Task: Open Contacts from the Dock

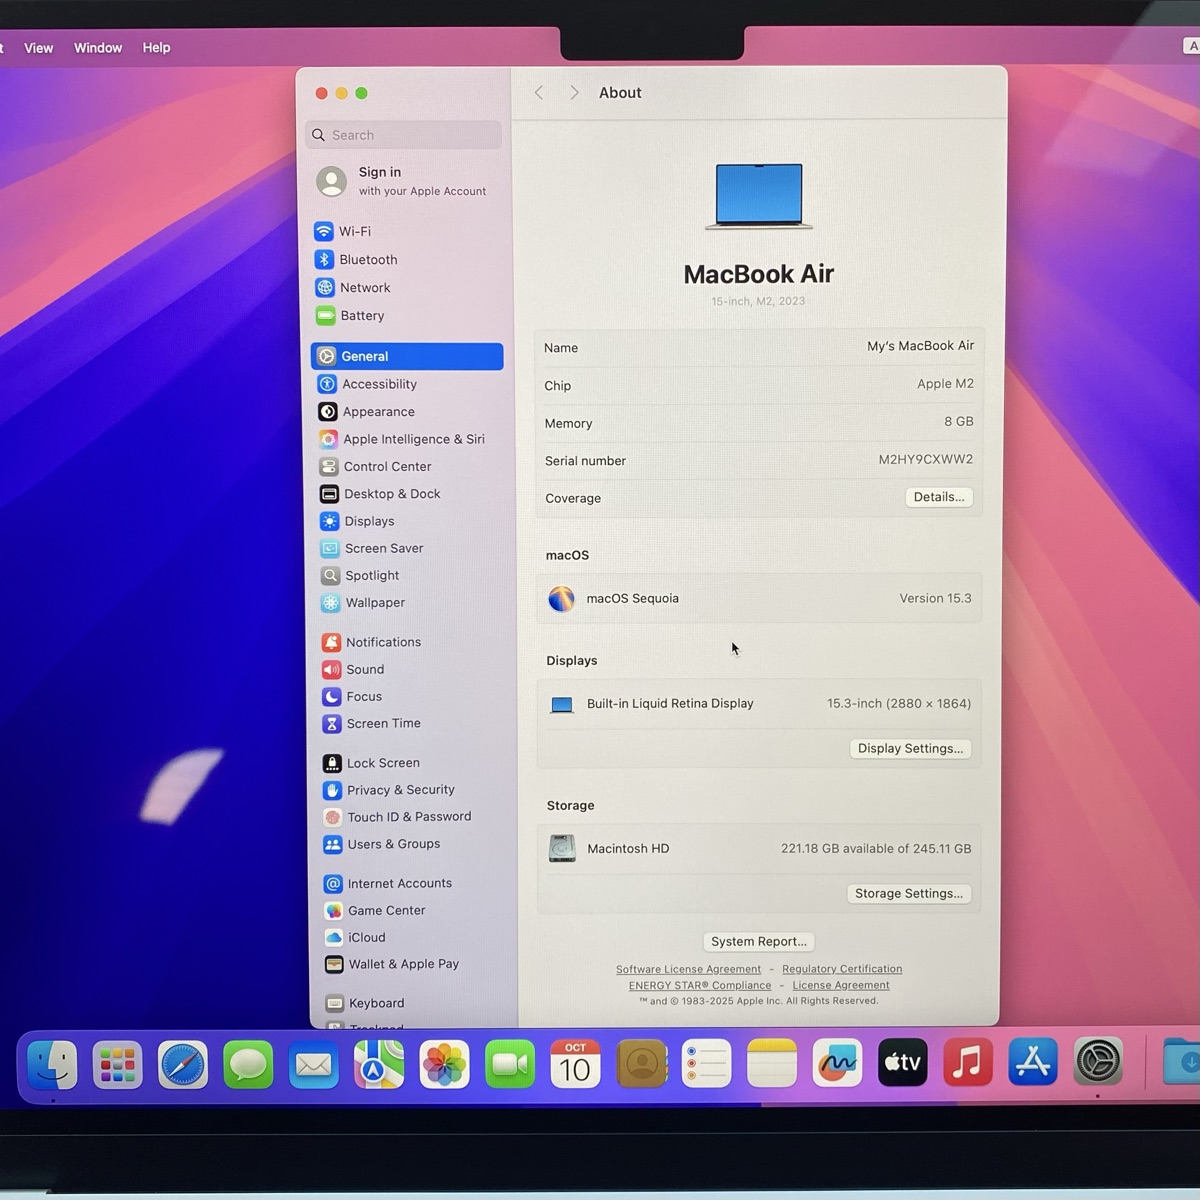Action: tap(642, 1064)
